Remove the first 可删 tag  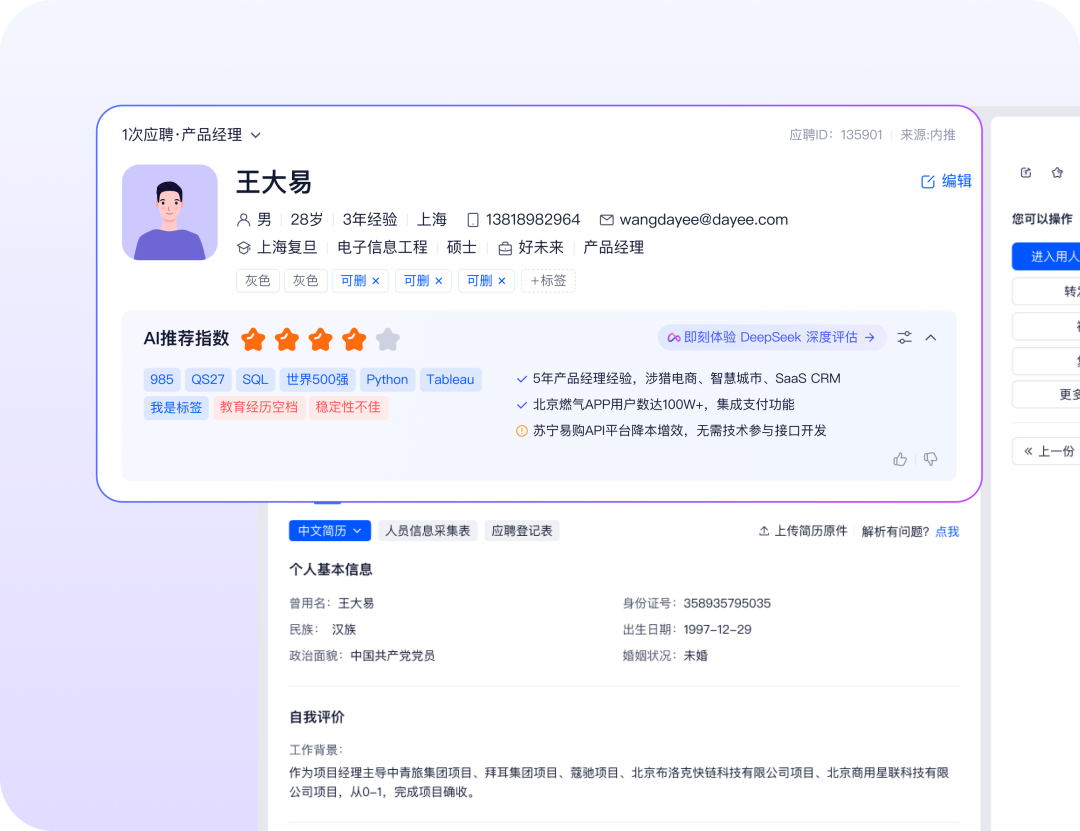point(375,280)
